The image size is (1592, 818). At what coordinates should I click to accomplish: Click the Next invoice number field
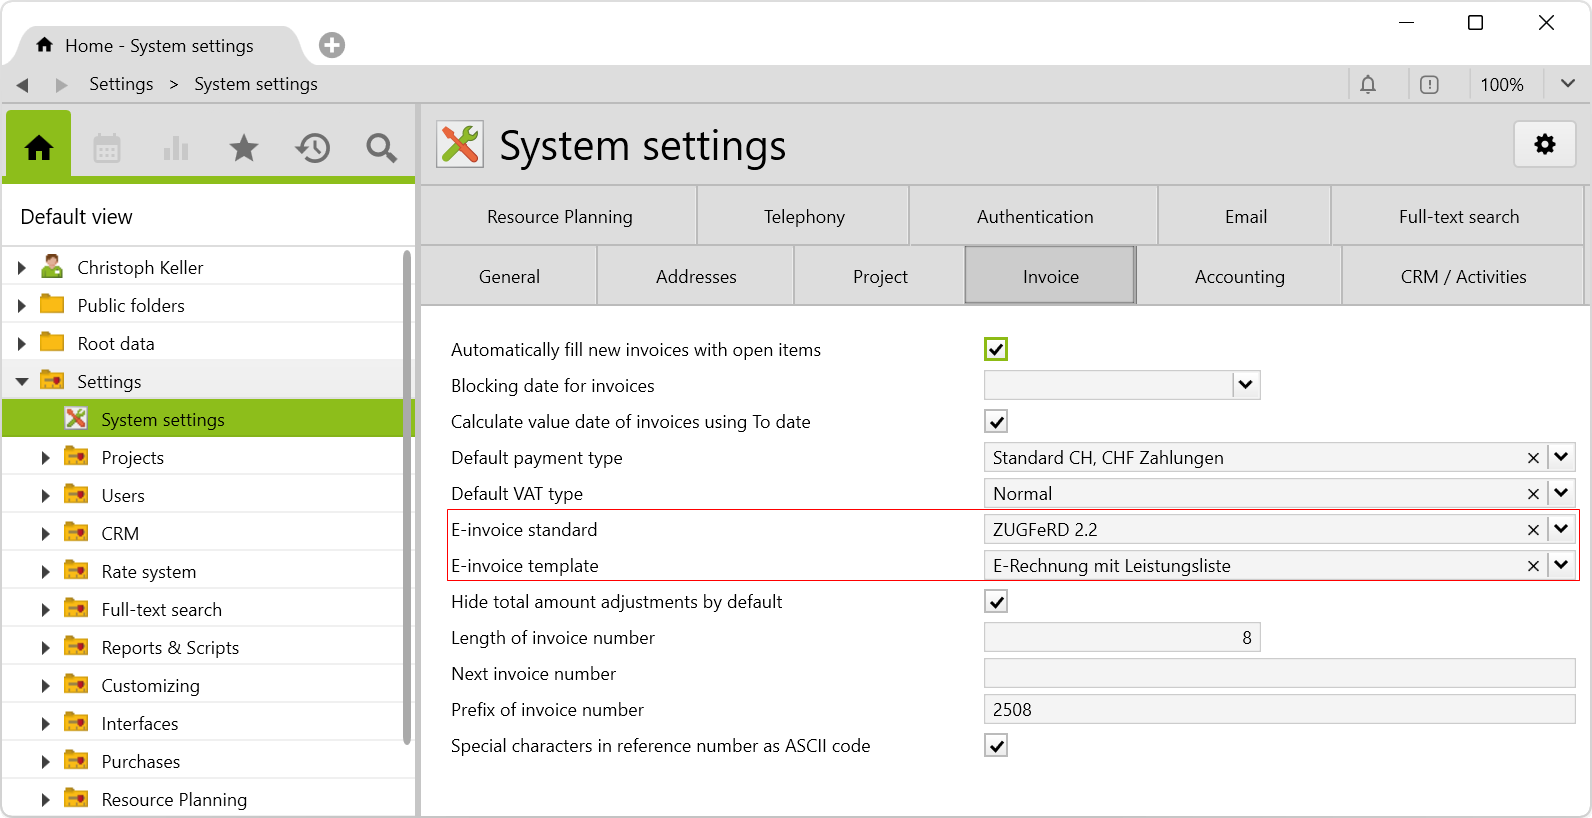[1279, 673]
